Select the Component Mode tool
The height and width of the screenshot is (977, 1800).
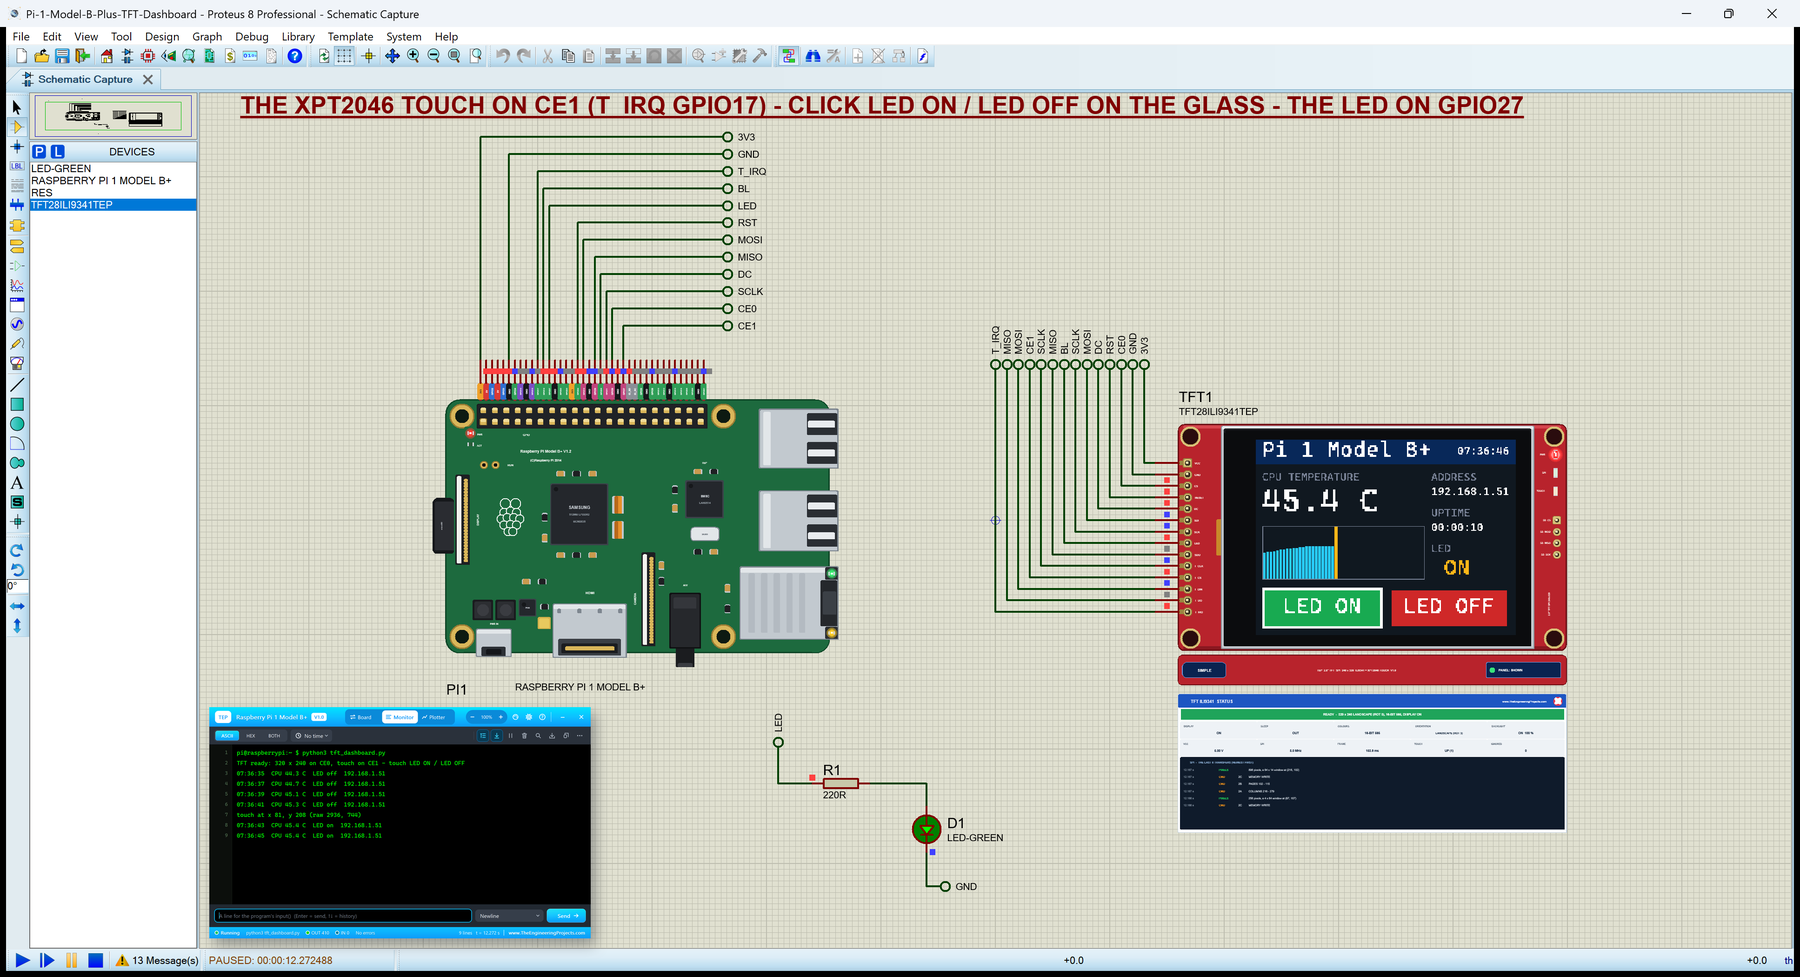pyautogui.click(x=16, y=127)
